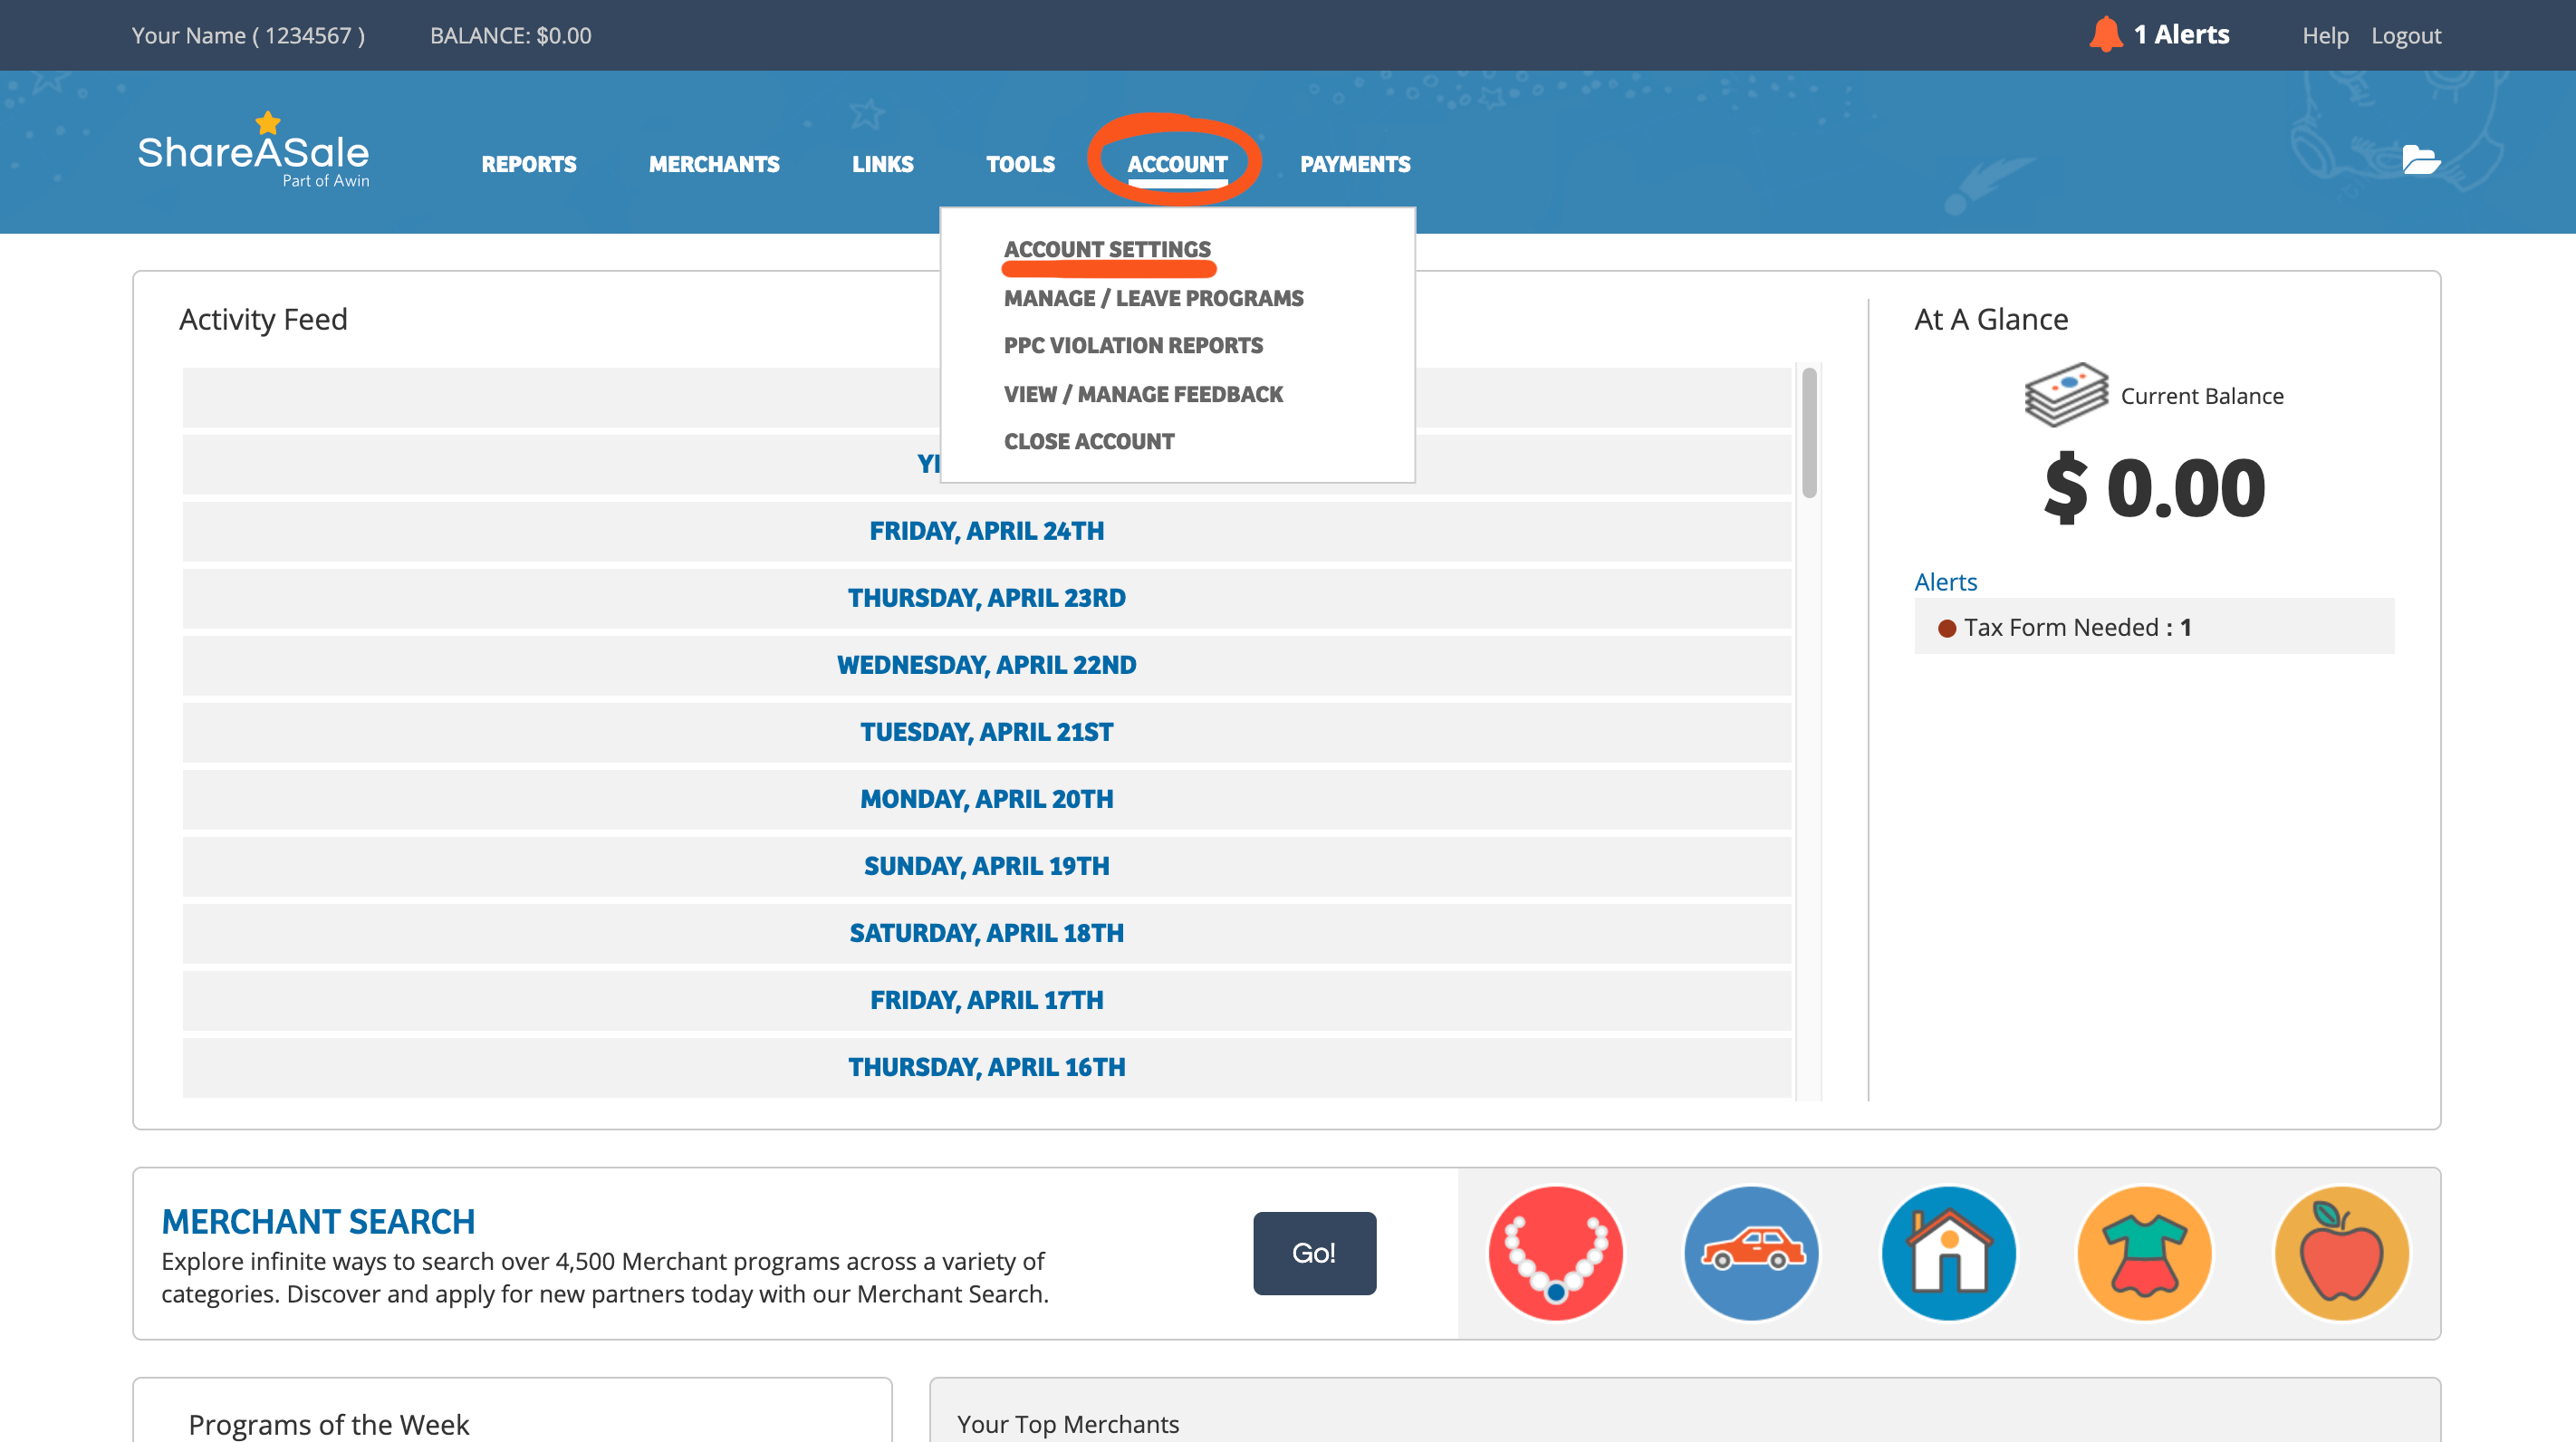
Task: Open the Links menu
Action: click(882, 164)
